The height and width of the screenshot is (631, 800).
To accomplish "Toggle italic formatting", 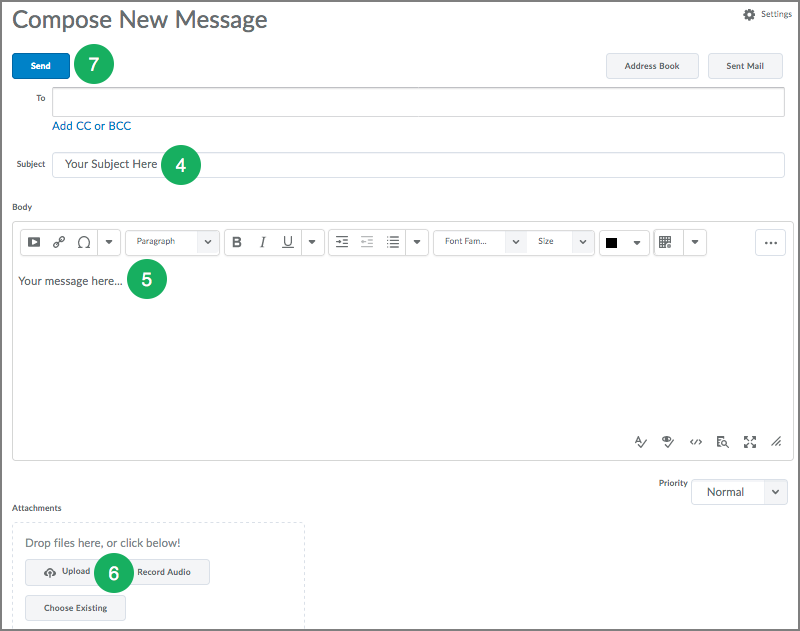I will (262, 242).
